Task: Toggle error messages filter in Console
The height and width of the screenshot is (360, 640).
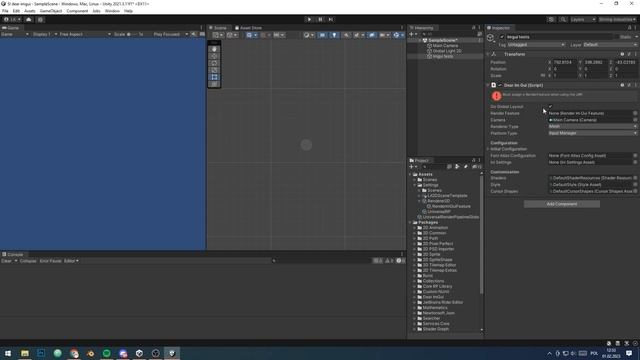Action: (x=400, y=261)
